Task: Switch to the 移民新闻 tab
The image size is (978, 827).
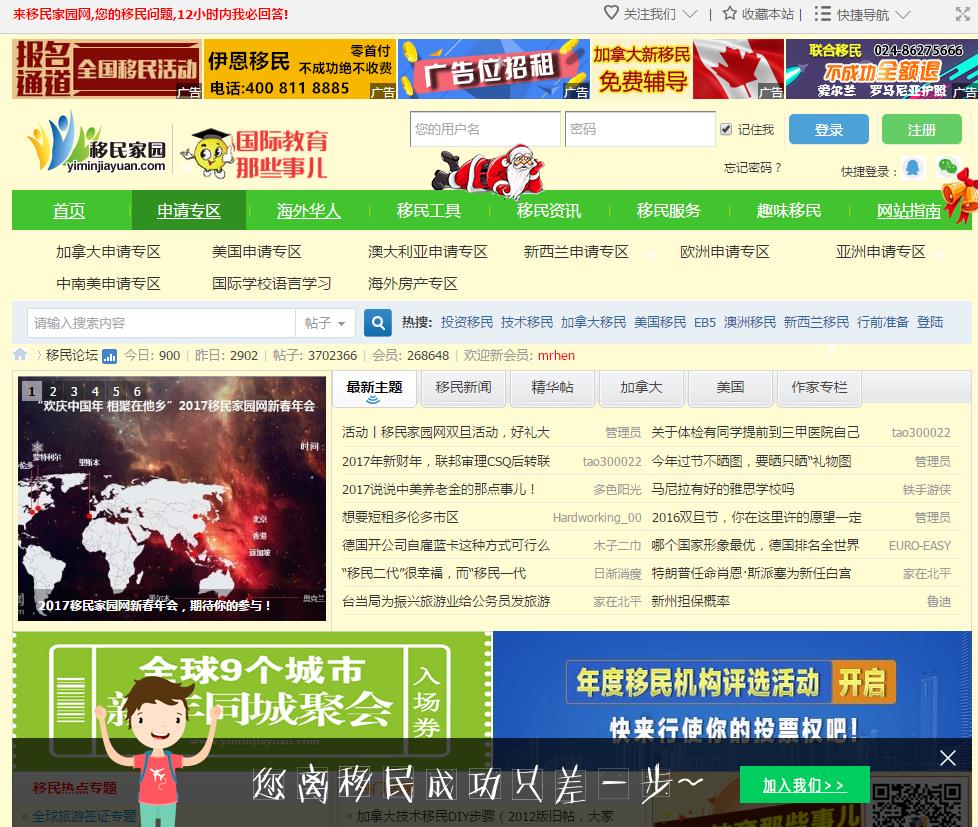Action: [463, 388]
